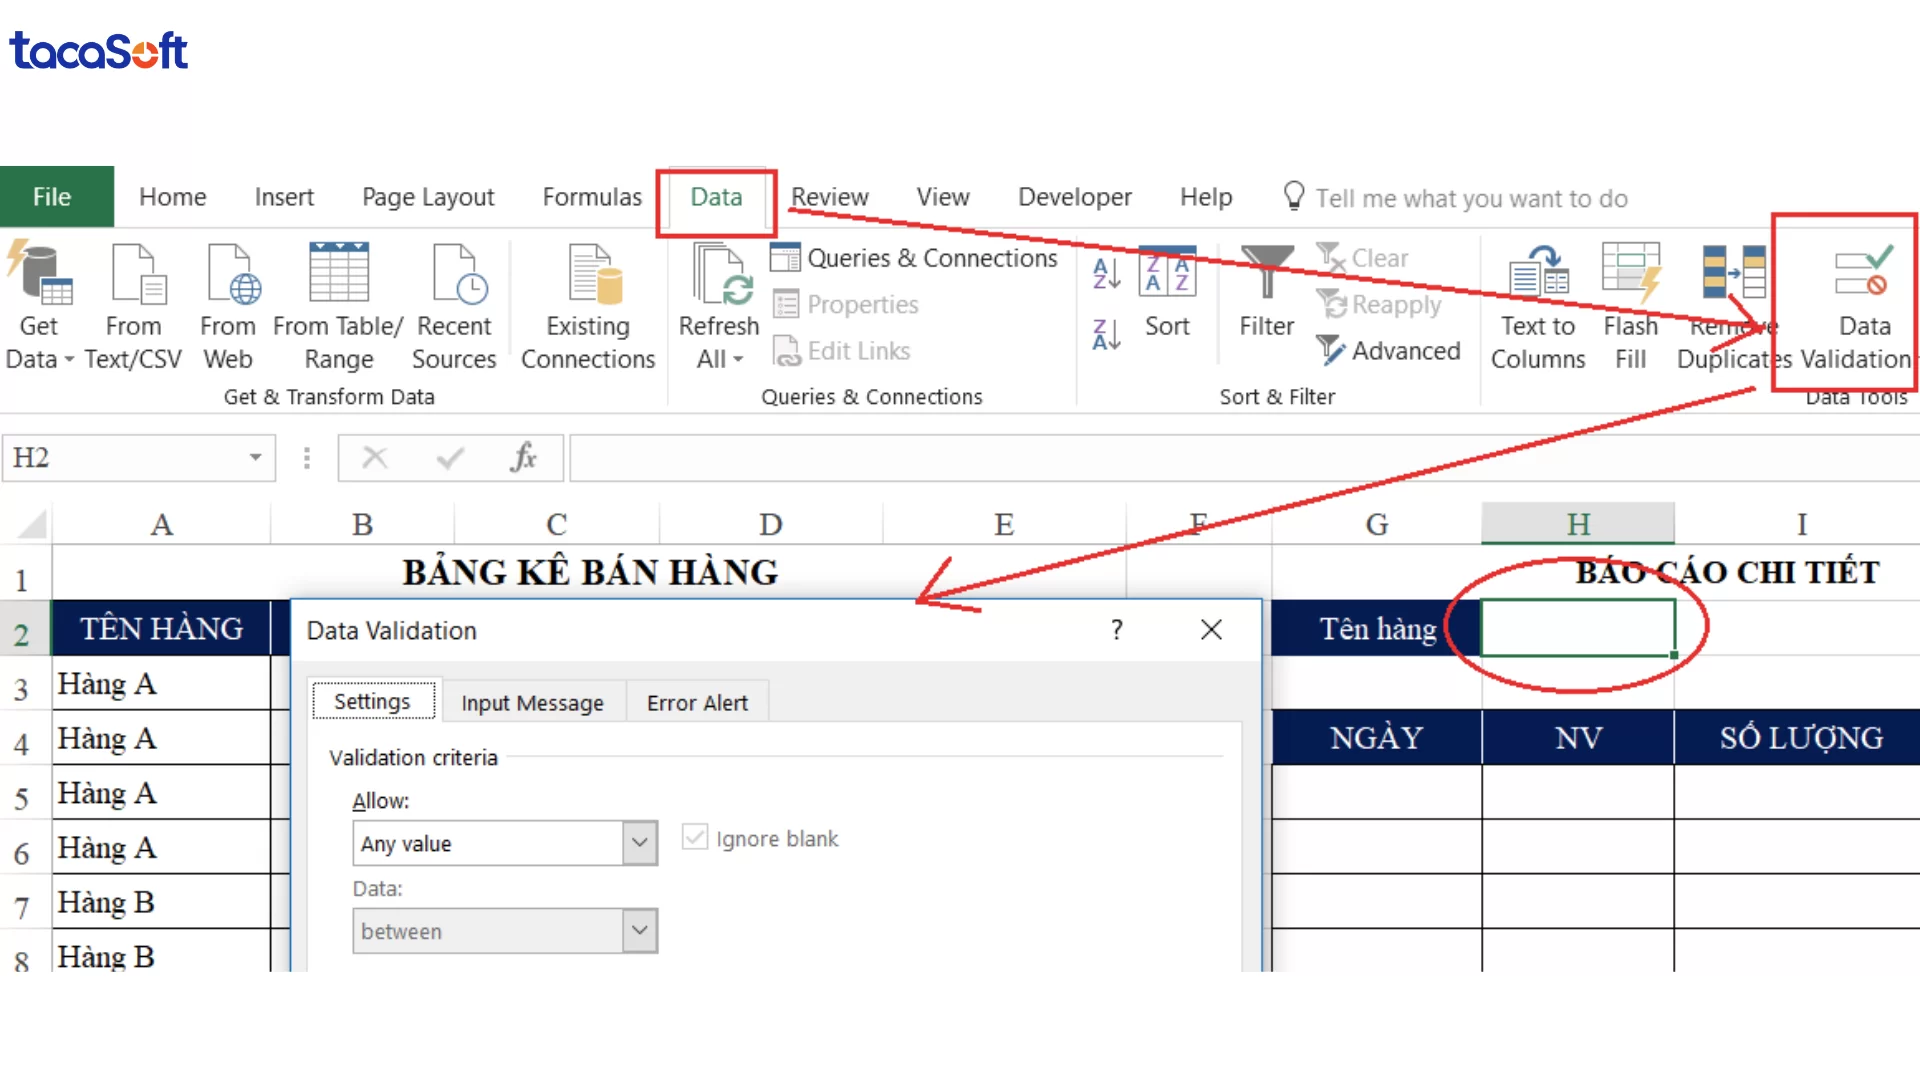Click Refresh All in Queries & Connections
Viewport: 1920px width, 1080px height.
(x=718, y=305)
